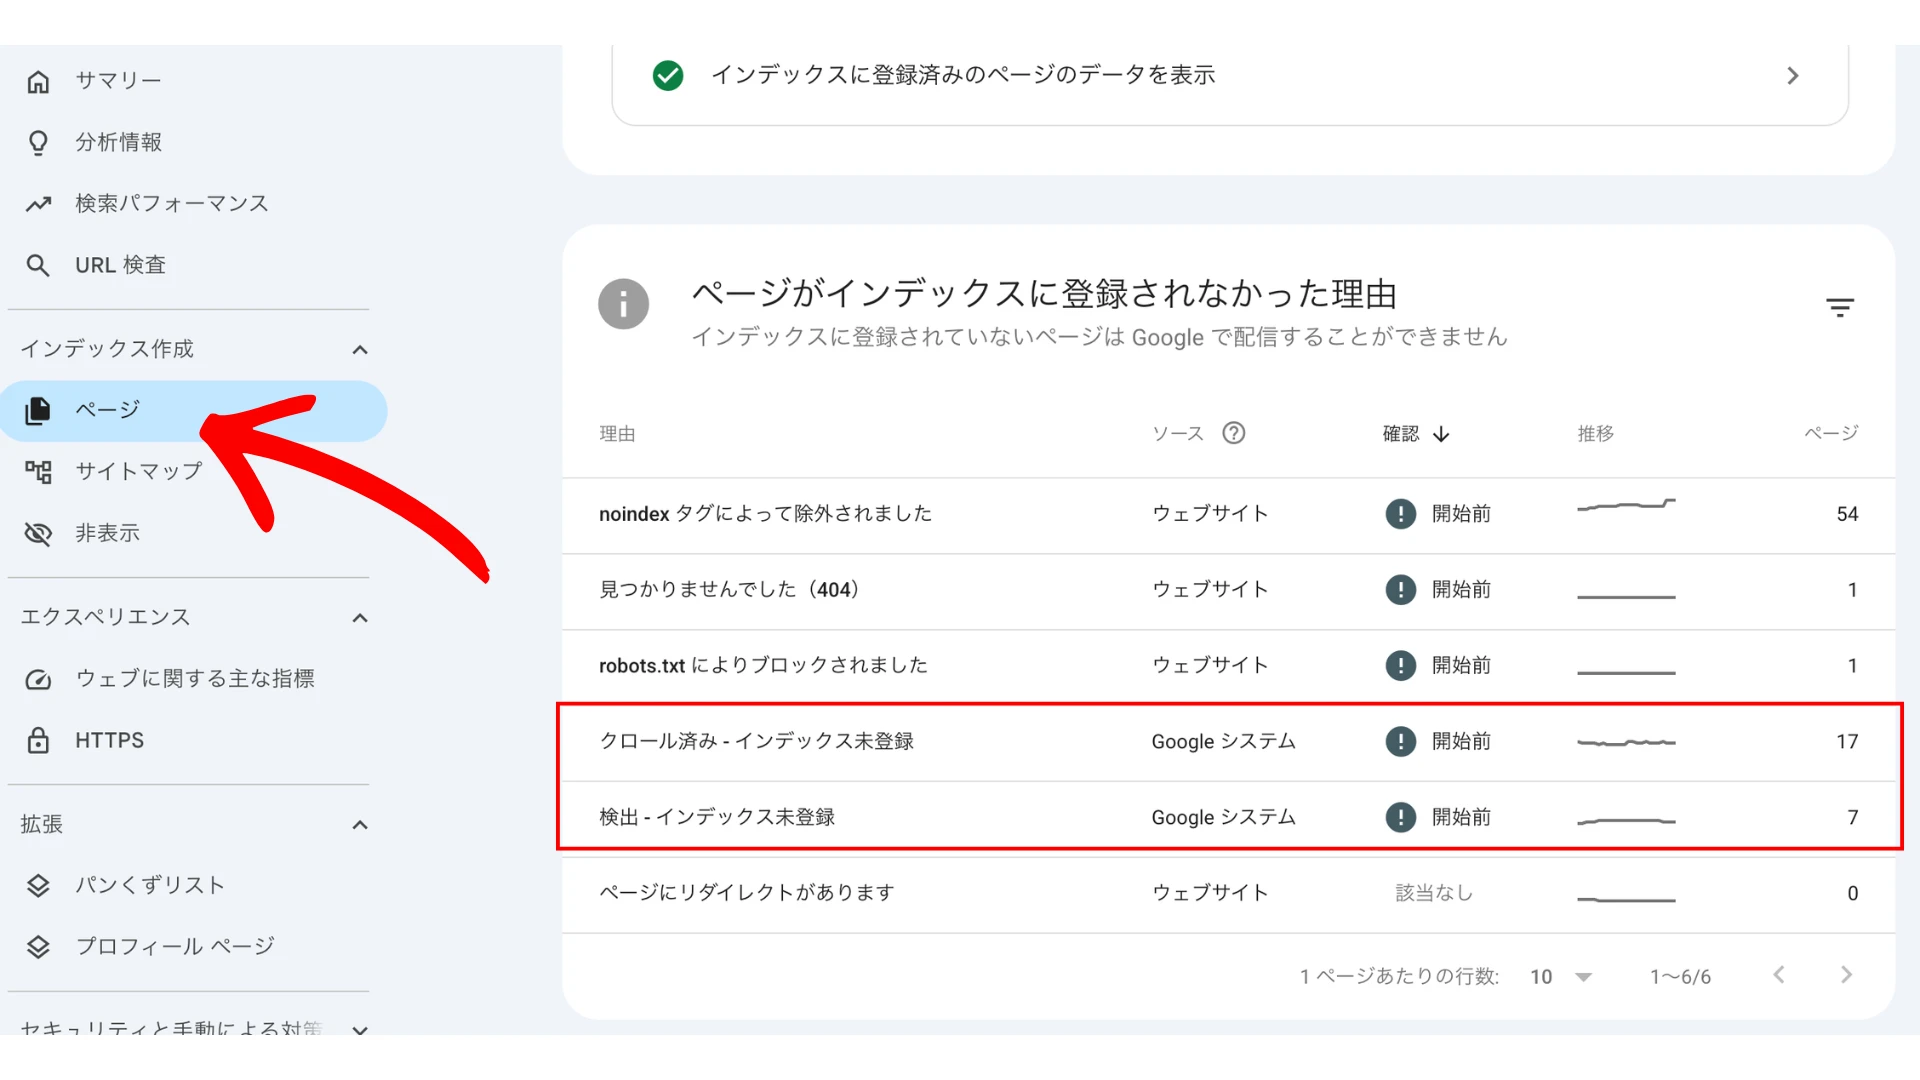Click the page count 7
The height and width of the screenshot is (1080, 1920).
[x=1853, y=818]
